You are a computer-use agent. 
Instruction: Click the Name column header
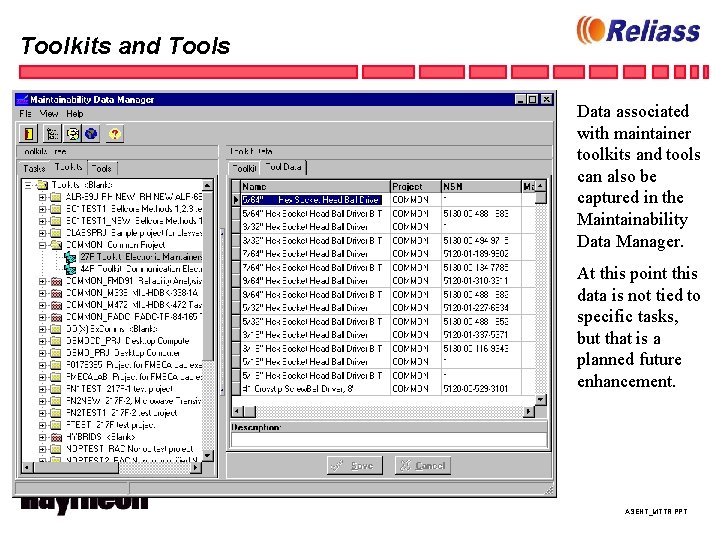pyautogui.click(x=315, y=186)
